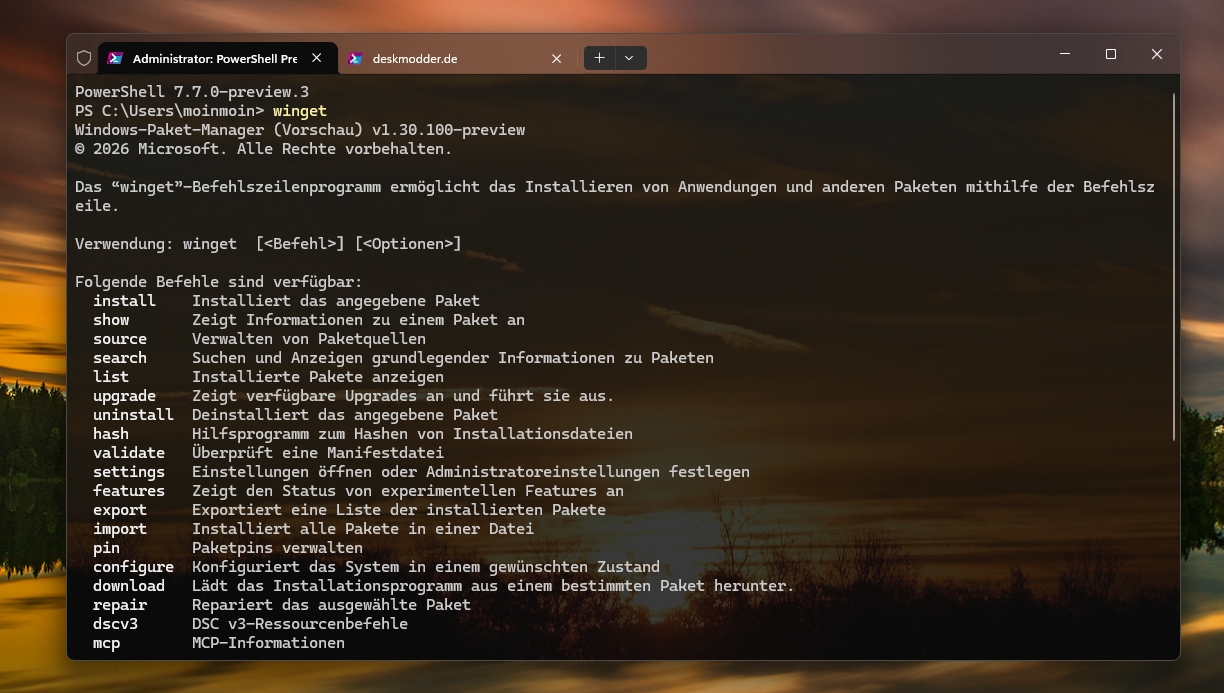Click 'Verwendung: winget' usage line
1224x693 pixels.
[268, 244]
